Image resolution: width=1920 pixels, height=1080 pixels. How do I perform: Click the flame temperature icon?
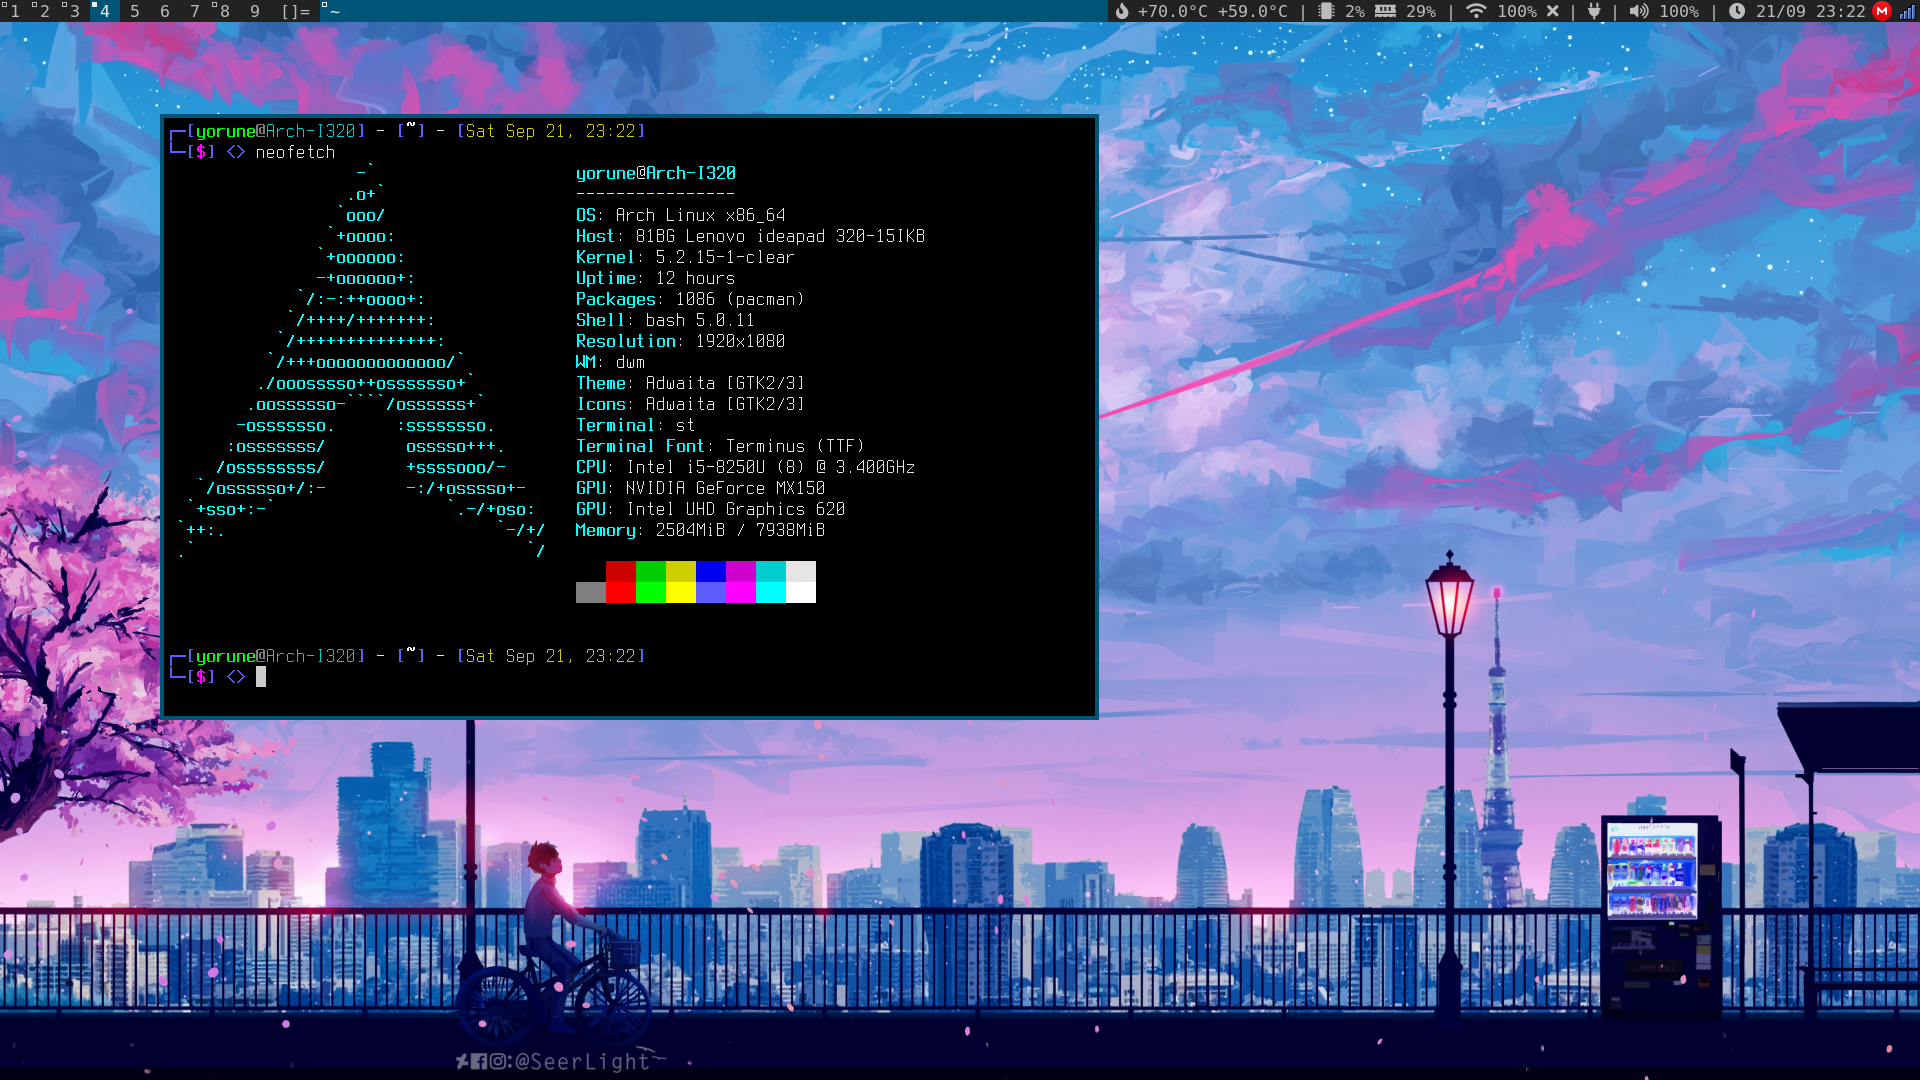[1122, 11]
